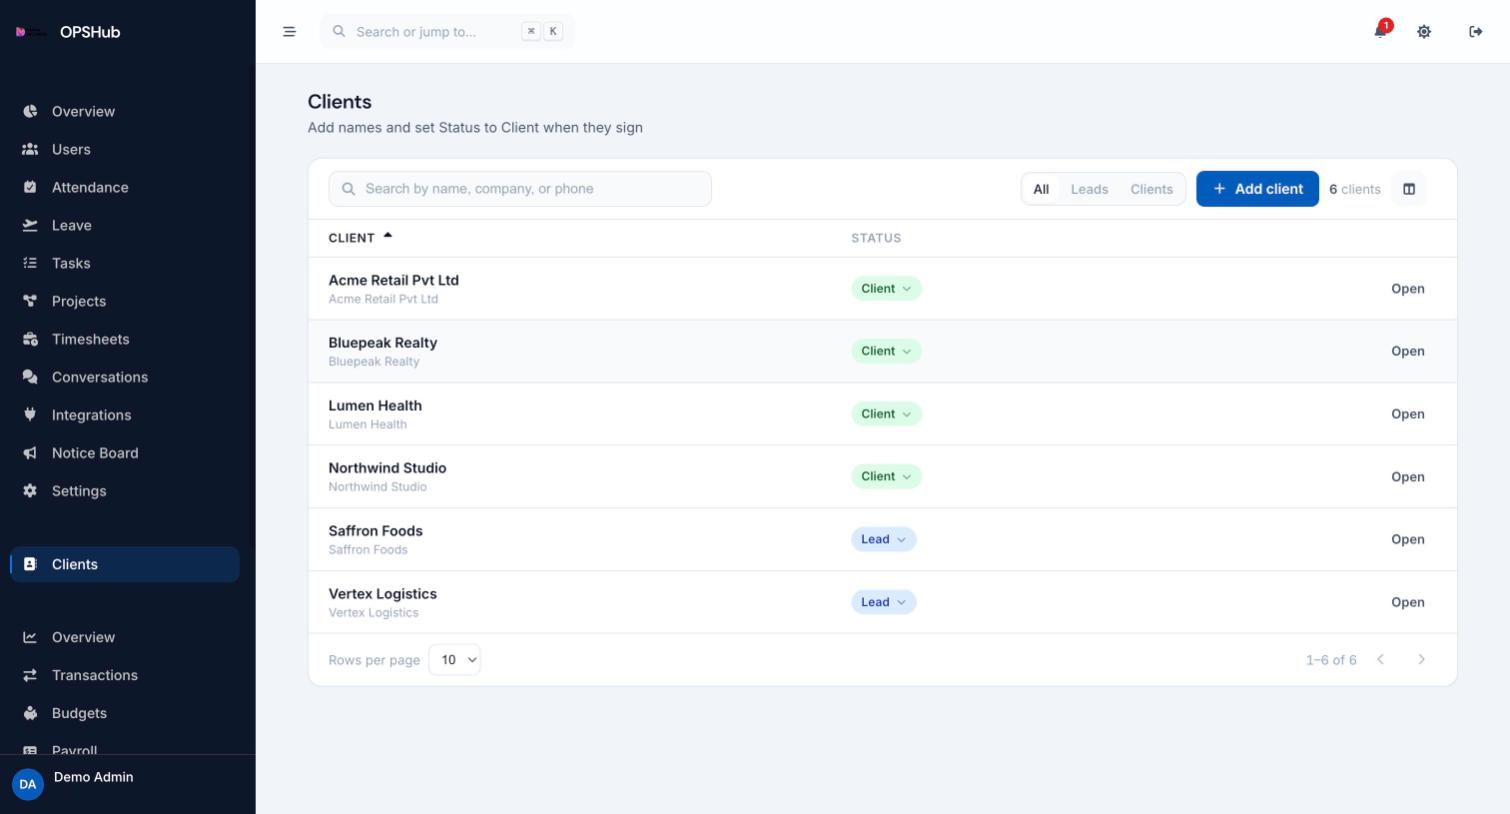Expand status dropdown for Acme Retail Pvt Ltd
This screenshot has height=814, width=1510.
(886, 289)
